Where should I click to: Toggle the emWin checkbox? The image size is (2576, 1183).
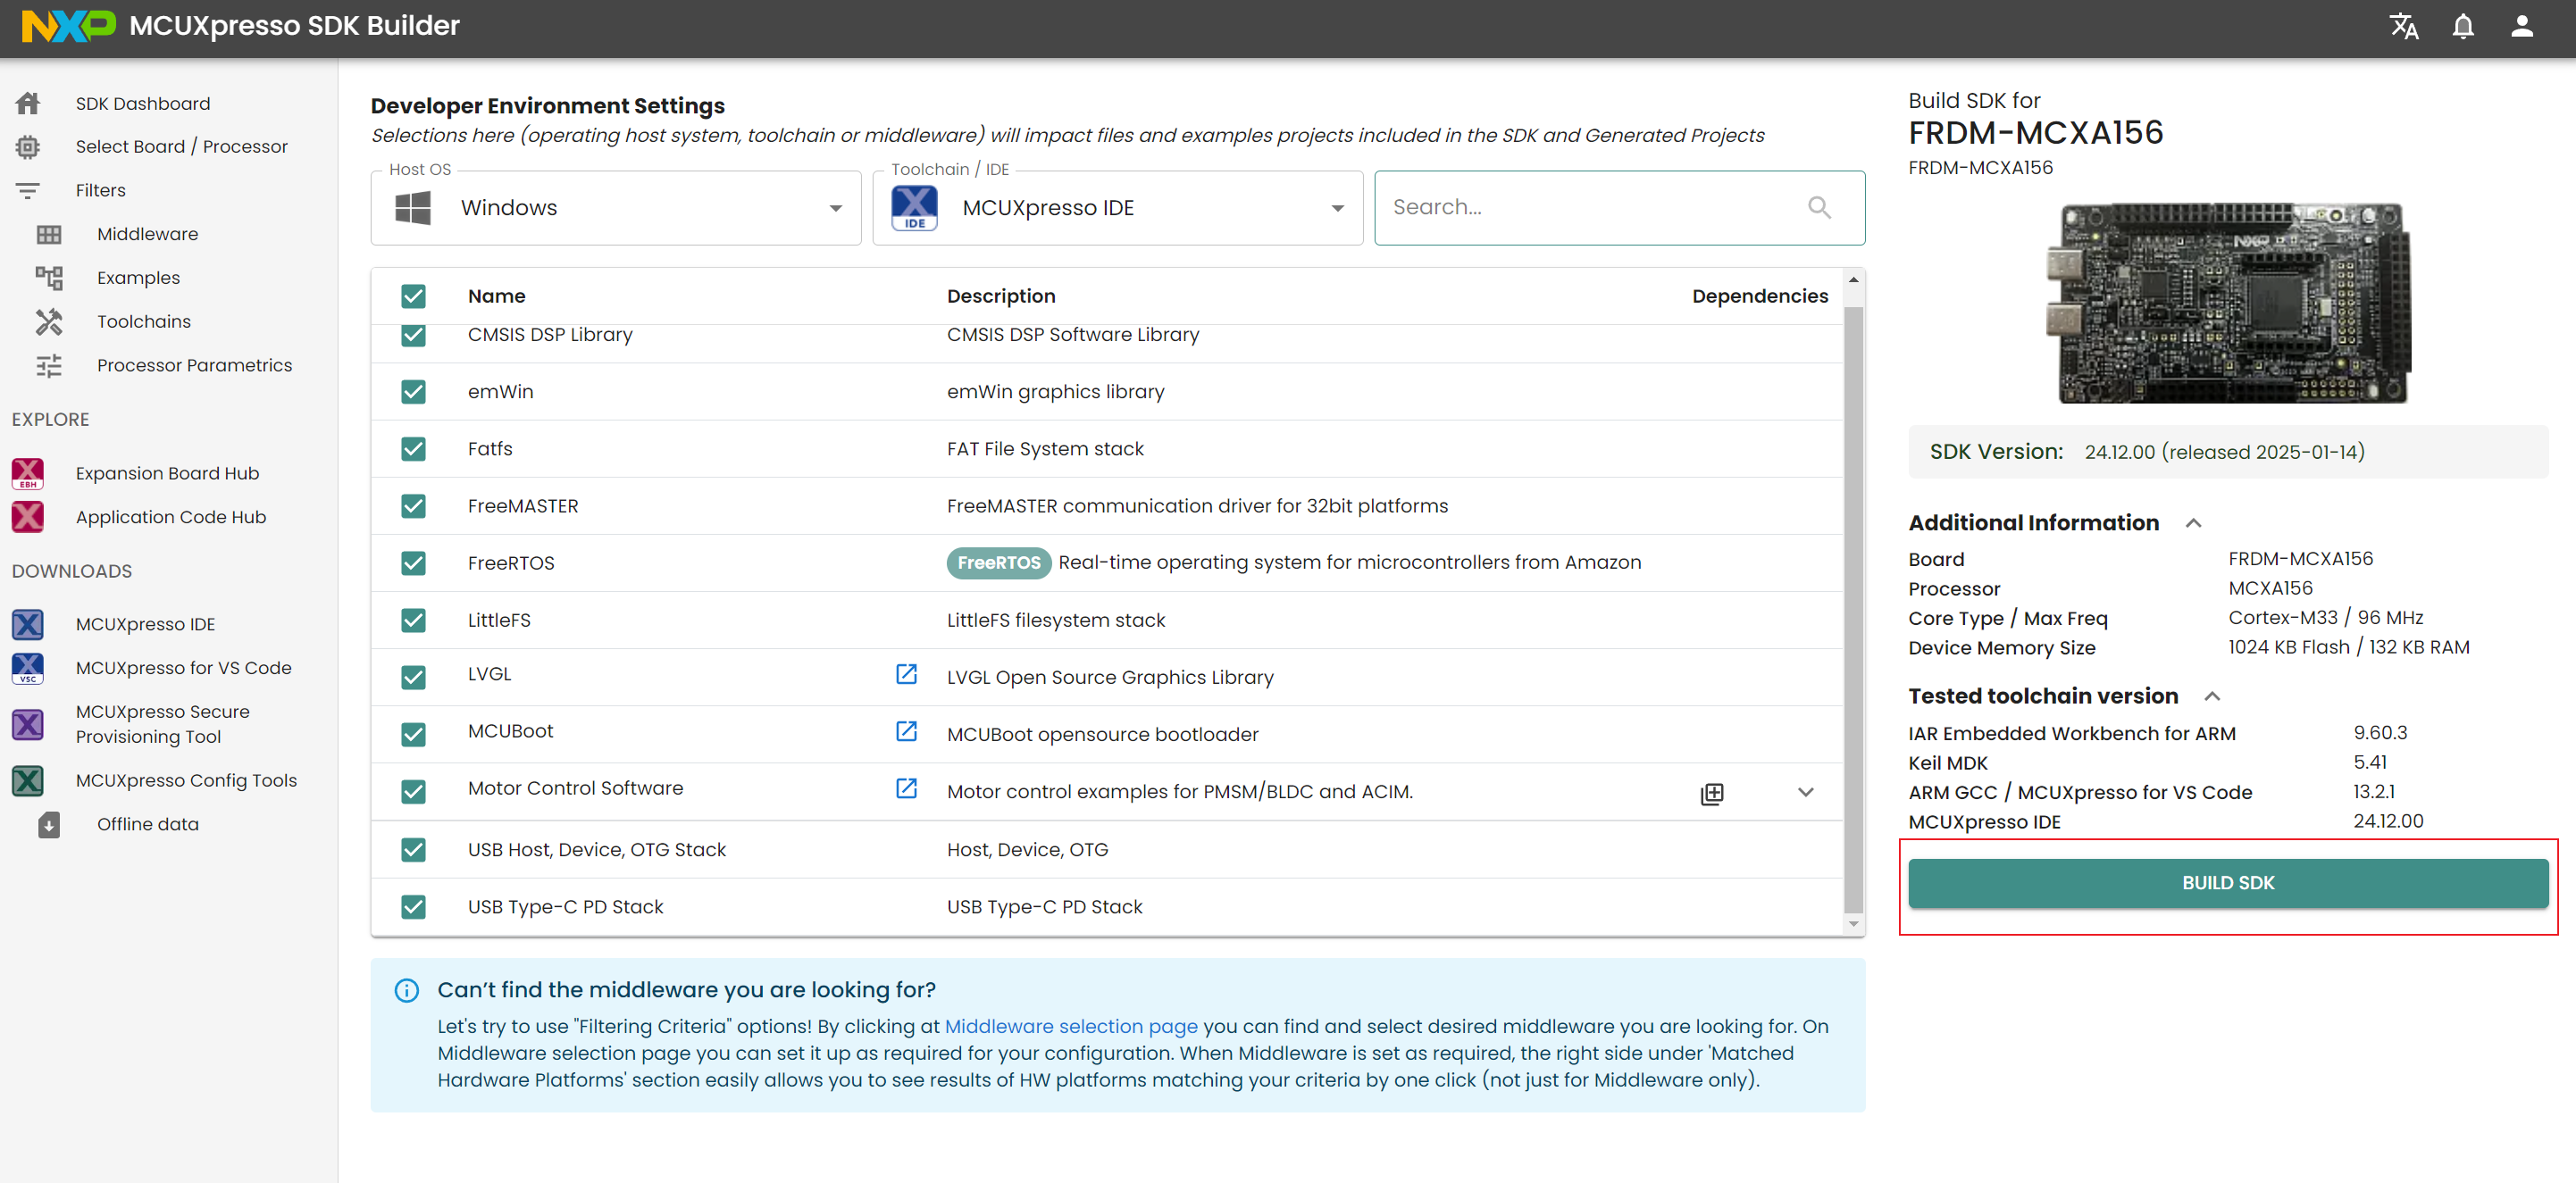tap(413, 392)
